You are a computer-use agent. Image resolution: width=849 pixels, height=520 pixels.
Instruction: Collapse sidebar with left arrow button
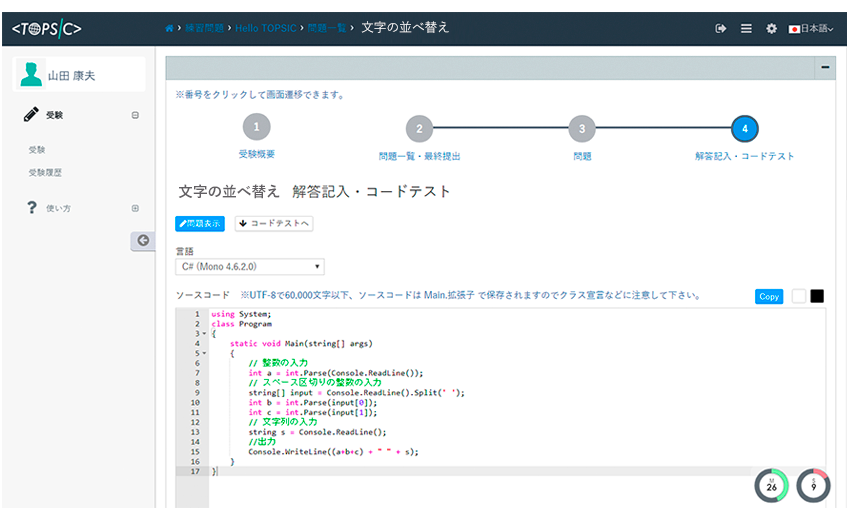click(143, 240)
